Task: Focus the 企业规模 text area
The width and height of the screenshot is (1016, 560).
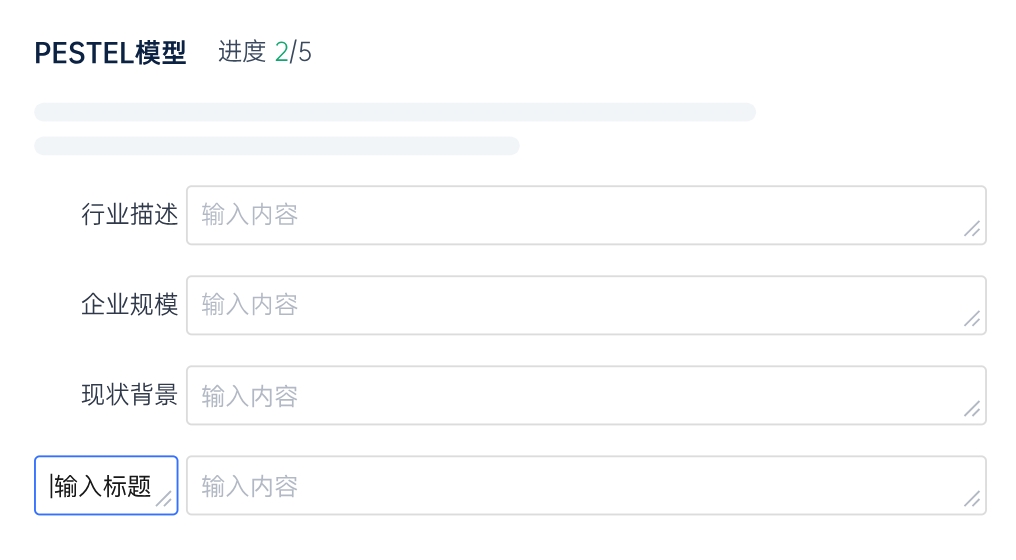Action: tap(586, 305)
